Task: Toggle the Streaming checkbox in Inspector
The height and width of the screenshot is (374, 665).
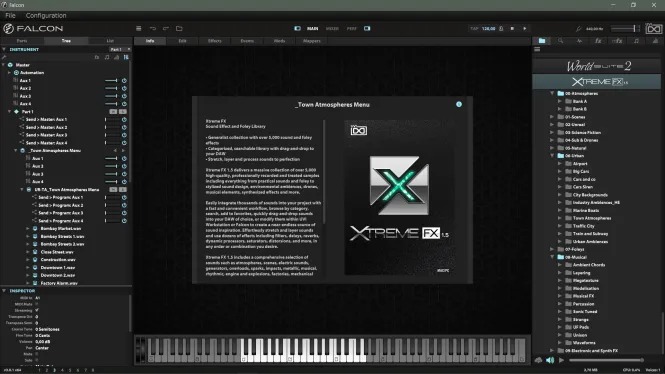Action: coord(37,310)
